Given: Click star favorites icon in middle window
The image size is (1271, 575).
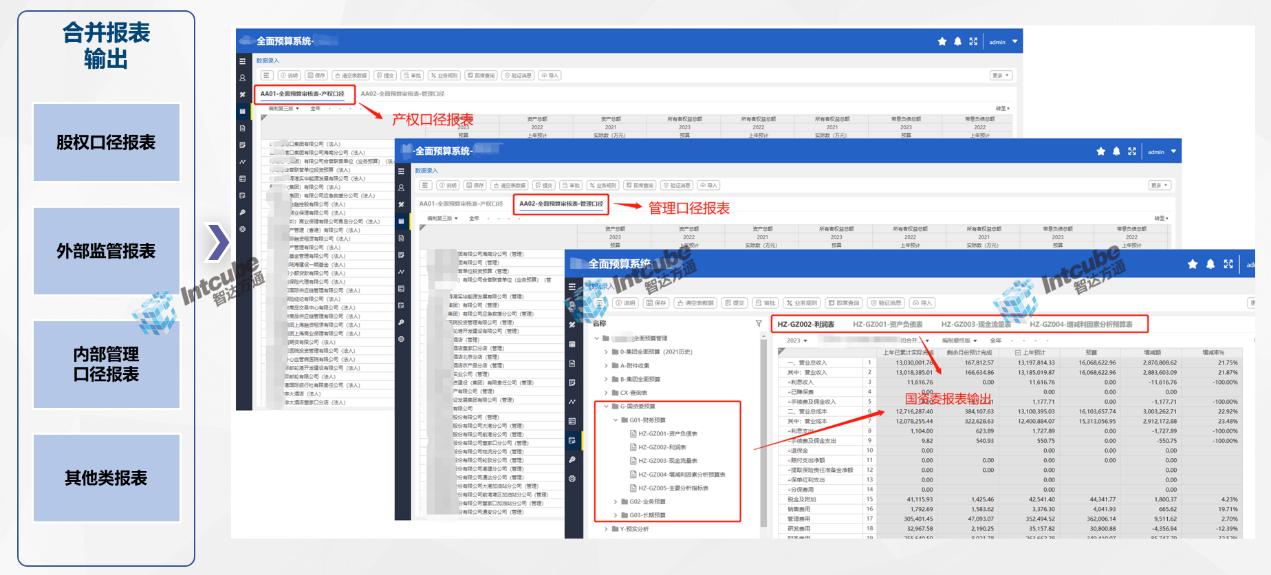Looking at the screenshot, I should (x=1101, y=152).
